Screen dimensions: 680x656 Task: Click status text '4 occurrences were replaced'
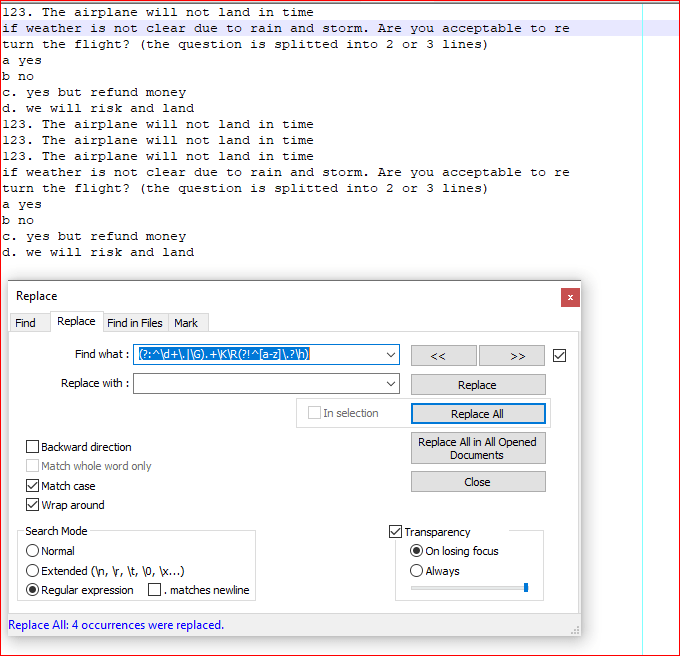pyautogui.click(x=148, y=625)
